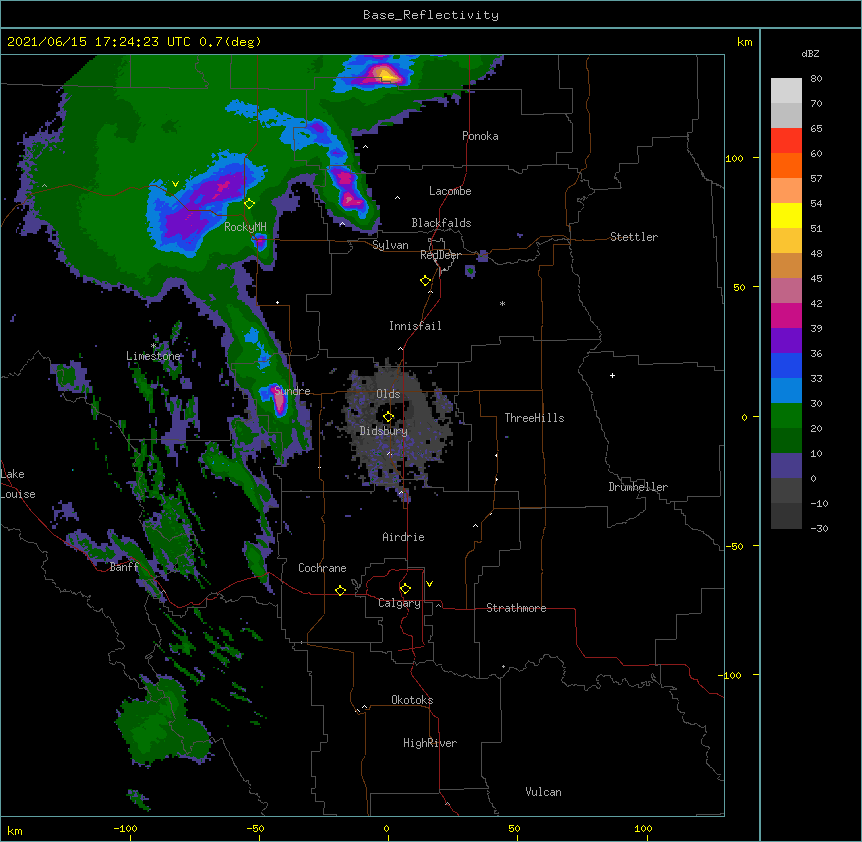Click the yellow diamond marker under Cochrane
Image resolution: width=862 pixels, height=842 pixels.
coord(340,590)
